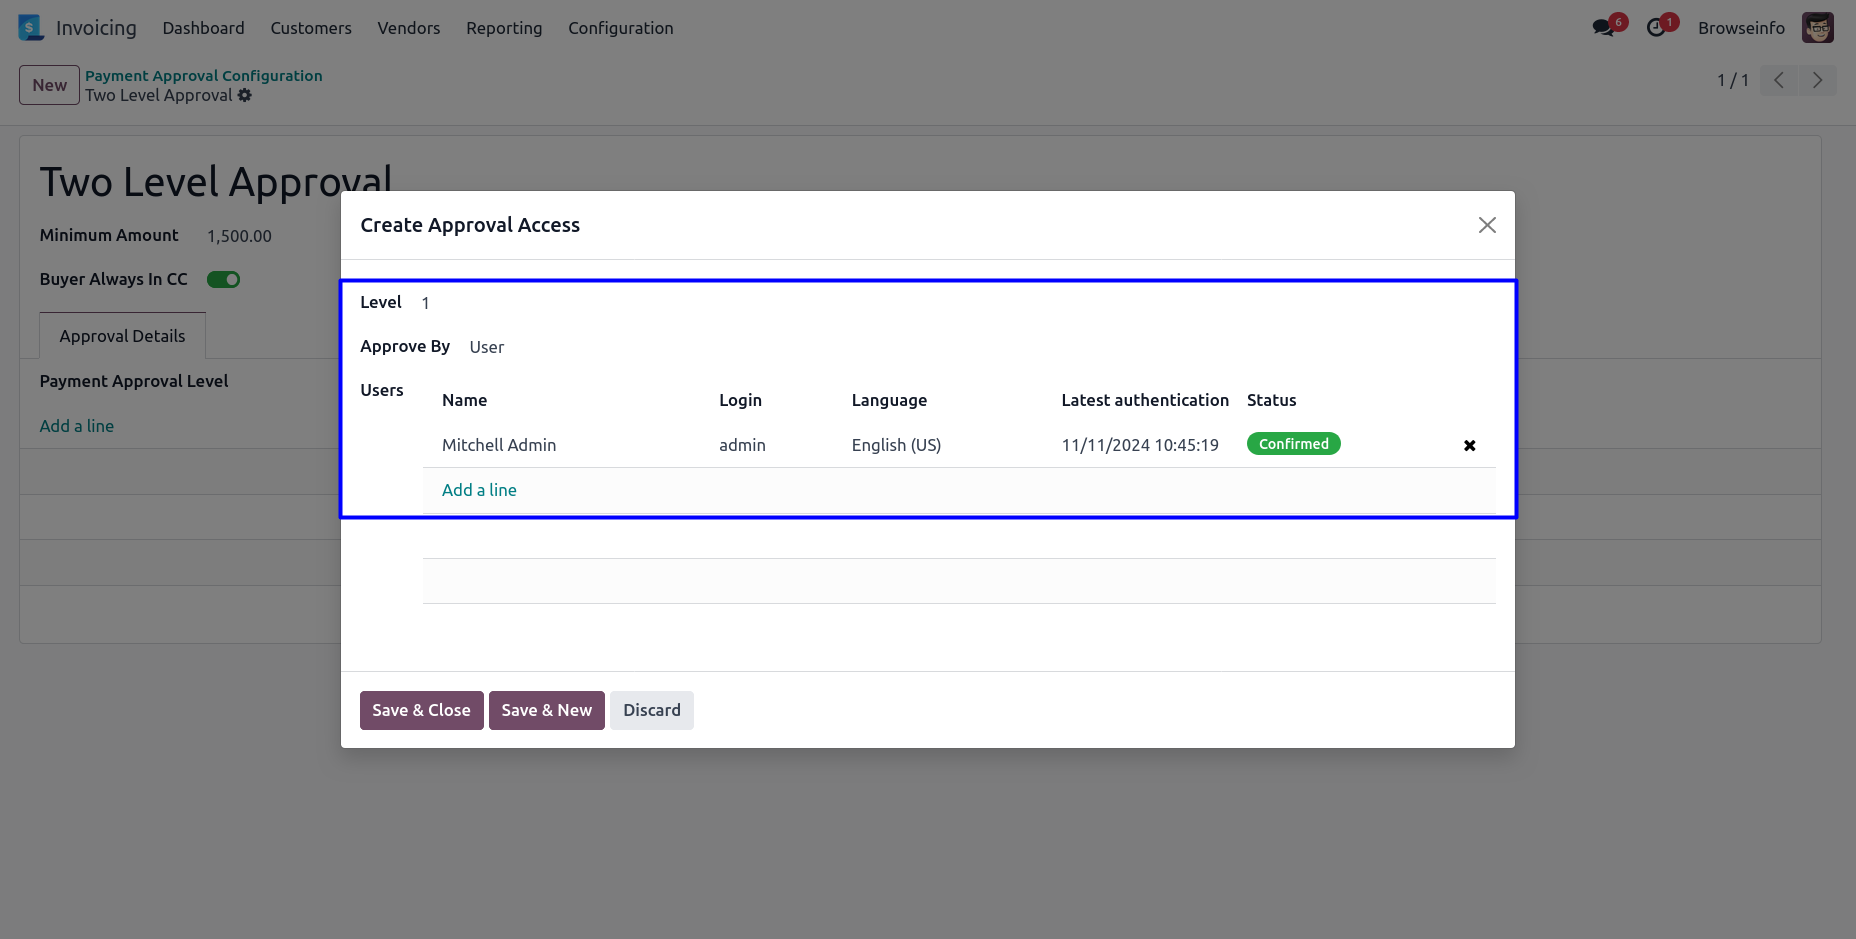Go to next record arrow
Screen dimensions: 1856x939
pos(1817,81)
